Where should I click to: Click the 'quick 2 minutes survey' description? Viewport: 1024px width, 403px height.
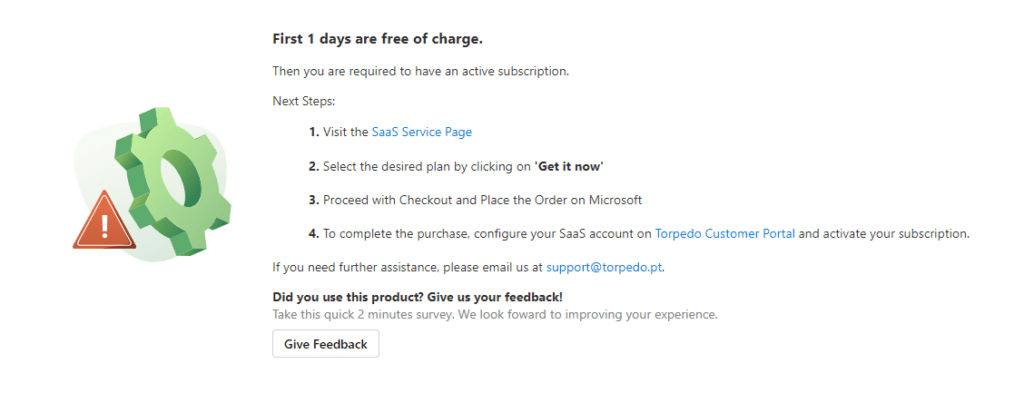coord(495,314)
